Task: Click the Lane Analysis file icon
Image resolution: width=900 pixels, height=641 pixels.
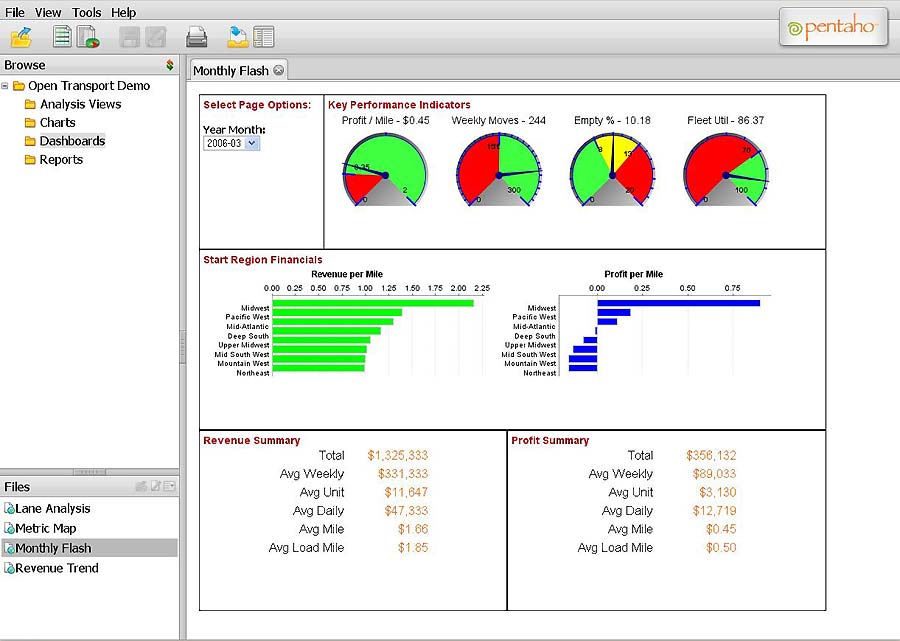Action: click(x=9, y=508)
